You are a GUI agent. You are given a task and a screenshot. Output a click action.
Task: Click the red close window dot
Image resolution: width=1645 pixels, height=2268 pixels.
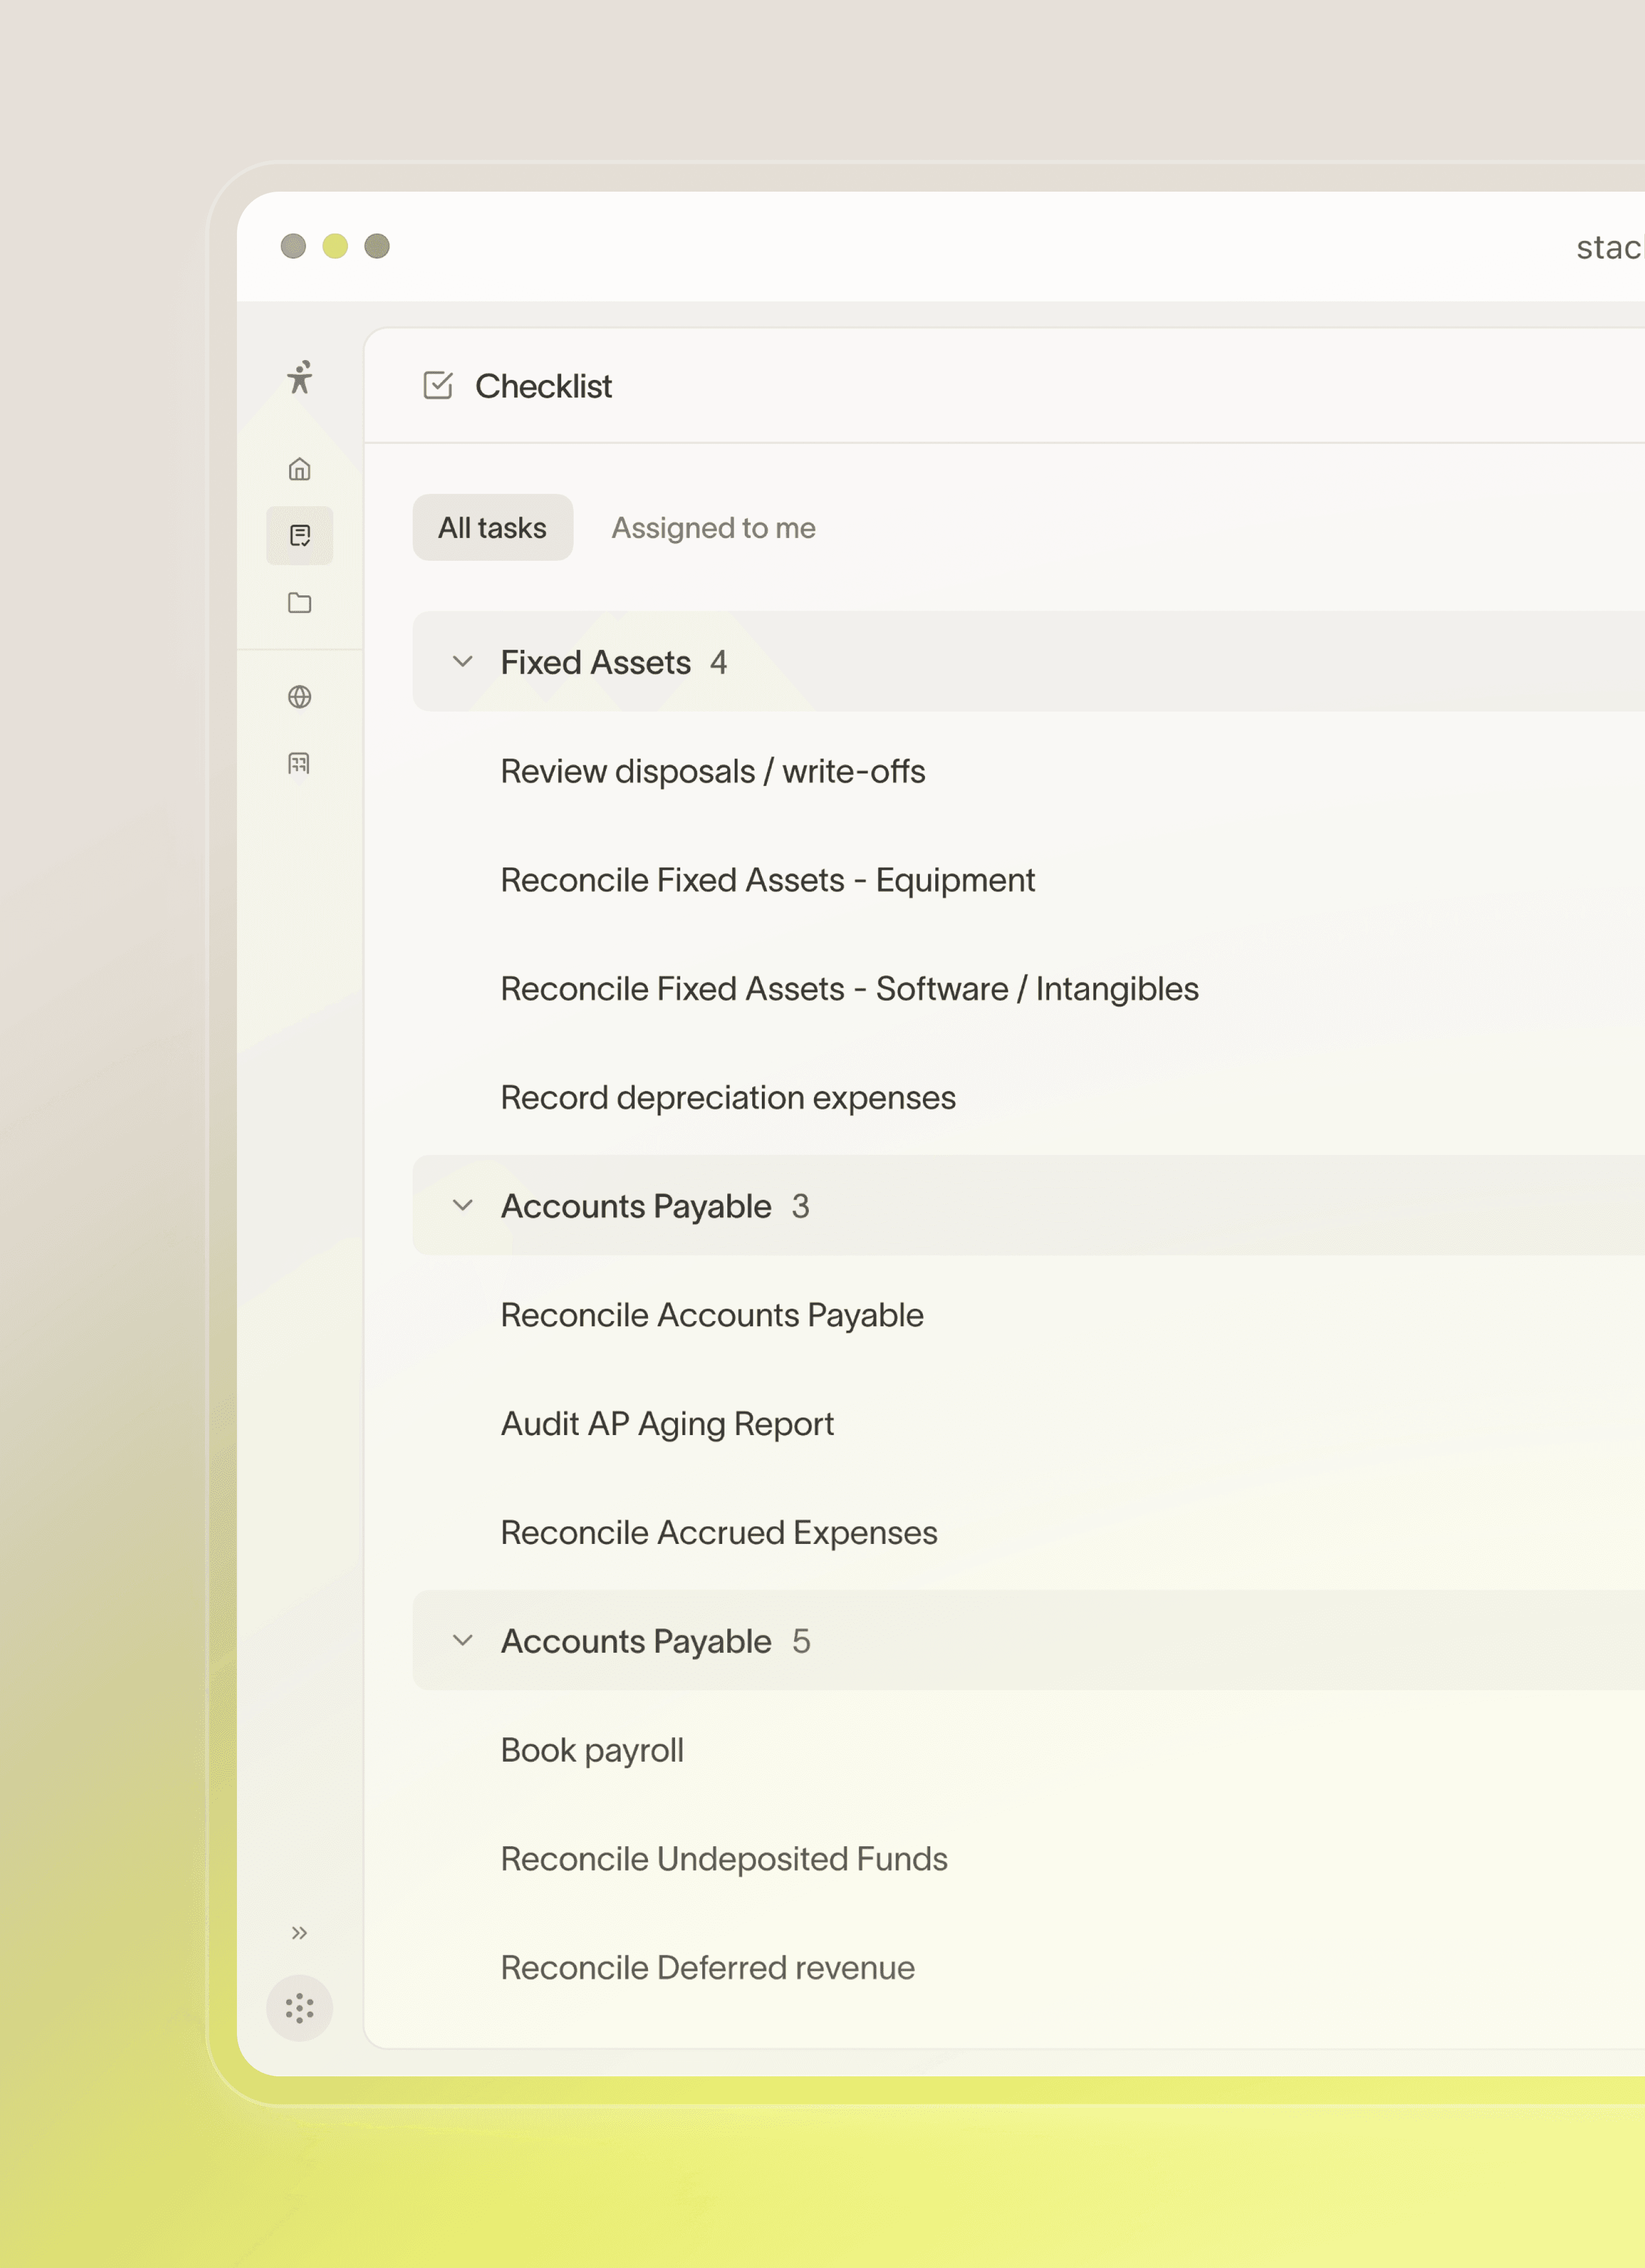click(x=293, y=246)
